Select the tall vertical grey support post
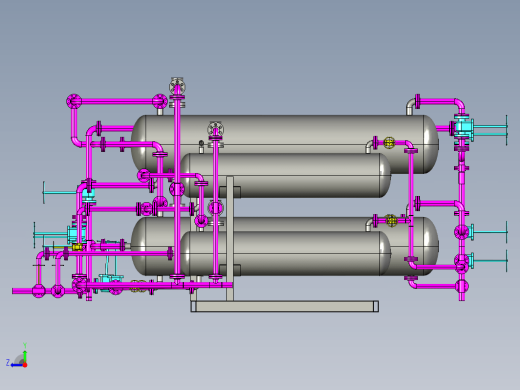Viewport: 520px width, 390px height. pos(230,238)
